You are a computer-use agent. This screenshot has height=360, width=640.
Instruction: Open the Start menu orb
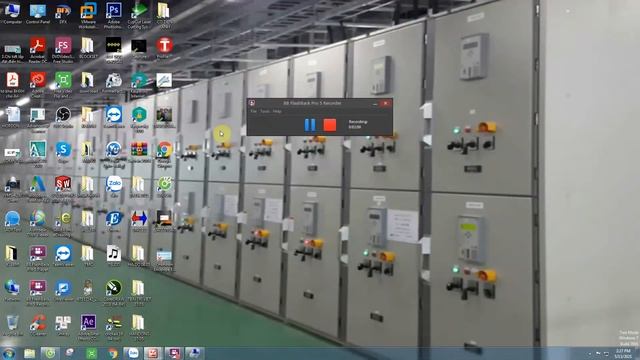(x=9, y=353)
